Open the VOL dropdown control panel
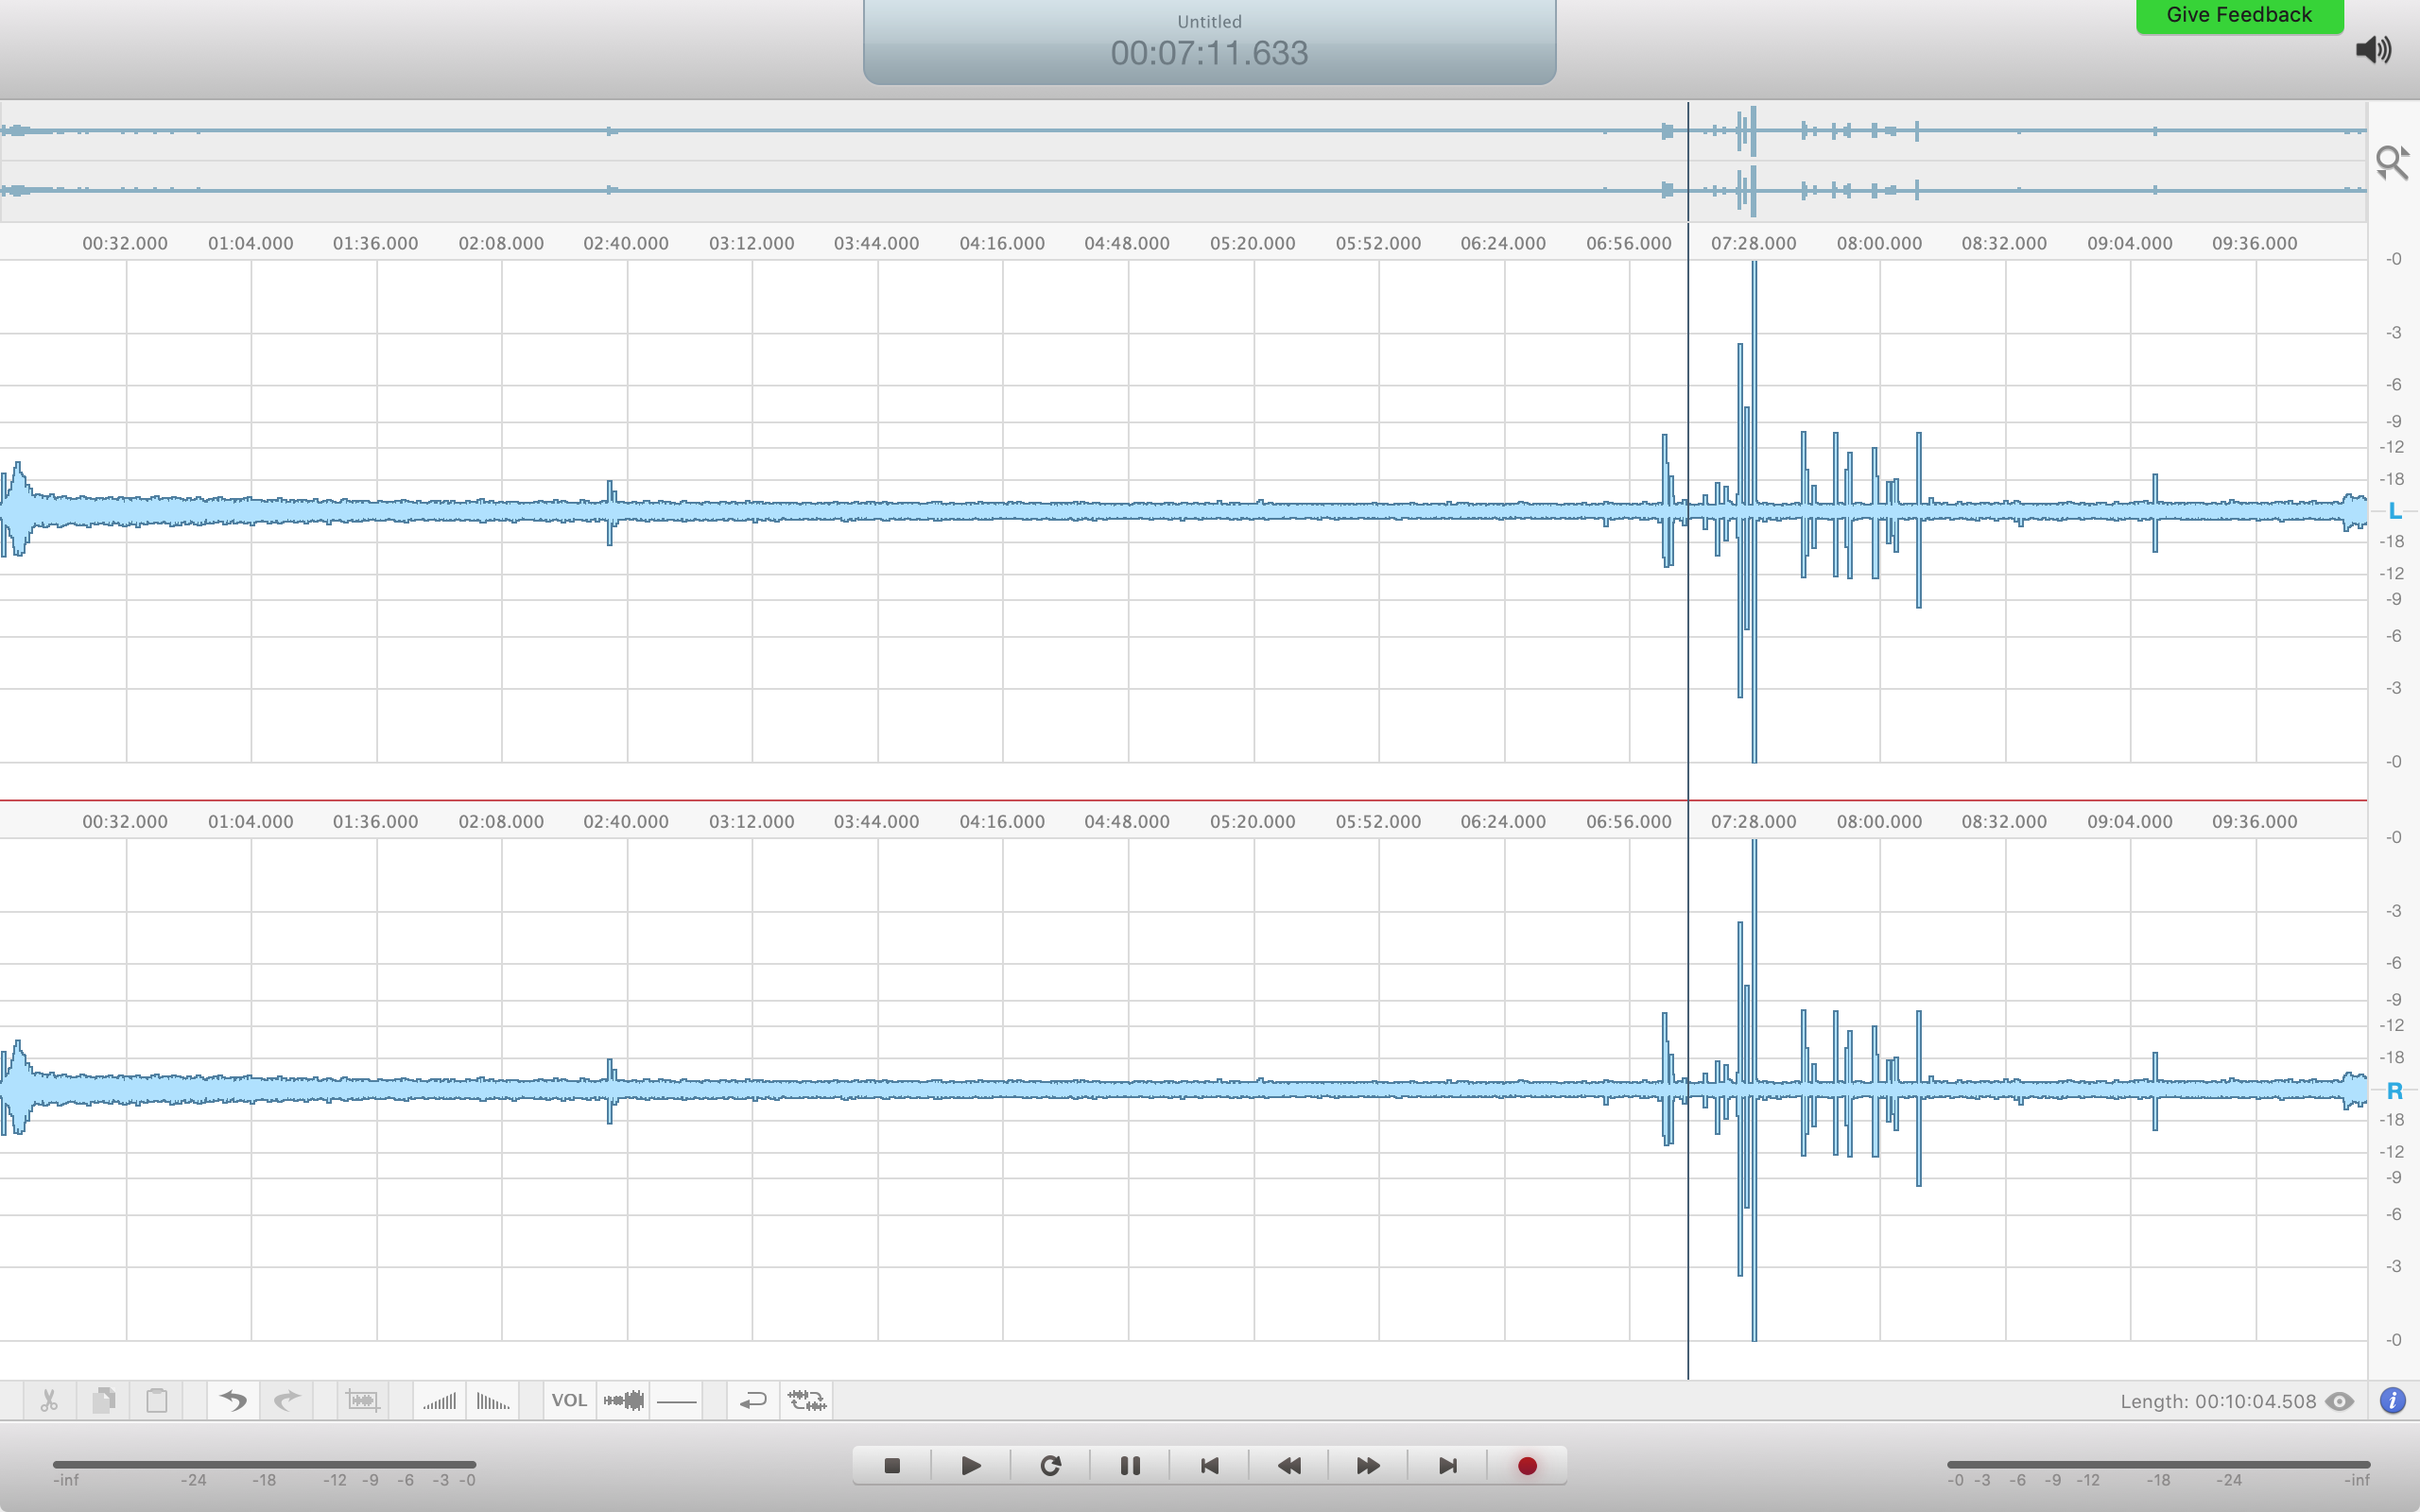This screenshot has width=2420, height=1512. click(568, 1399)
